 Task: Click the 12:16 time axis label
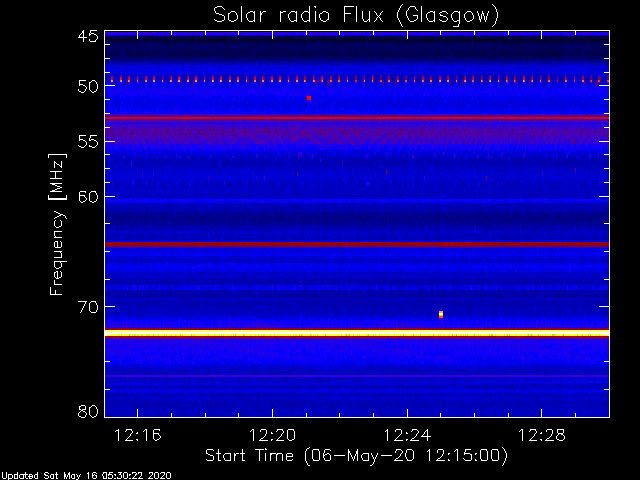click(x=138, y=436)
